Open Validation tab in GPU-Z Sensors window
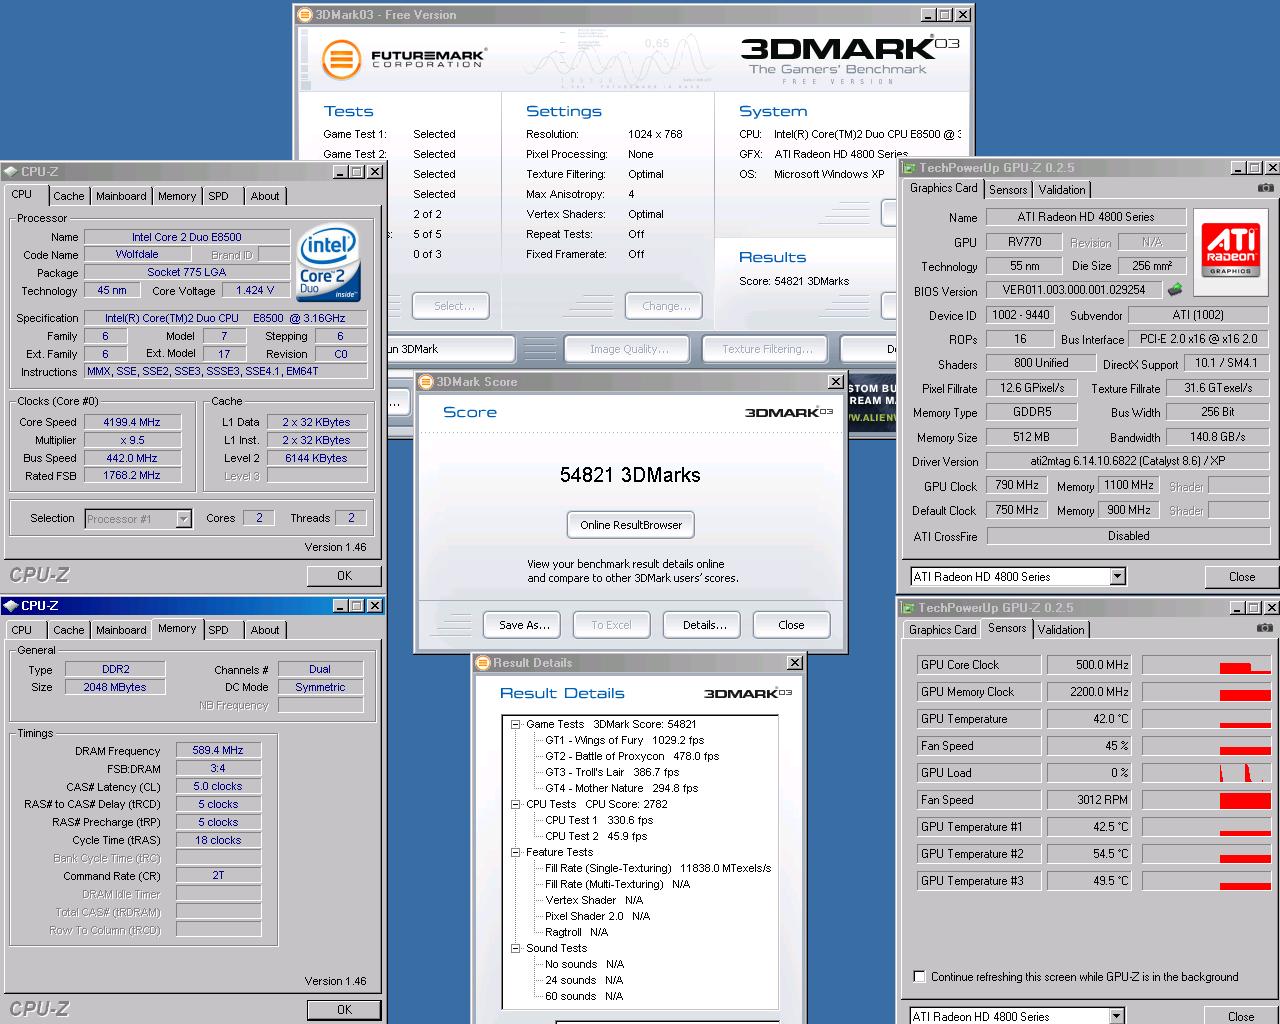 click(1061, 630)
